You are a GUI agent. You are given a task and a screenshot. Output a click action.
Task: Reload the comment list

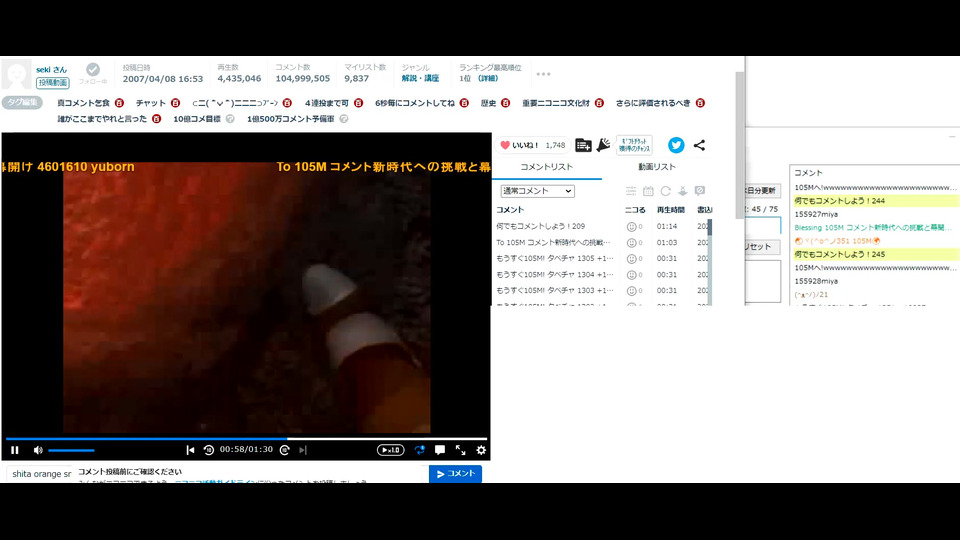pos(666,191)
